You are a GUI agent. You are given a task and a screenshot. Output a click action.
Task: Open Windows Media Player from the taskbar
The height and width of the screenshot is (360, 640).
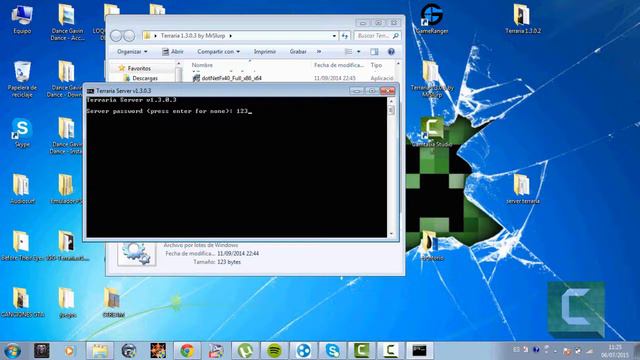(x=69, y=351)
